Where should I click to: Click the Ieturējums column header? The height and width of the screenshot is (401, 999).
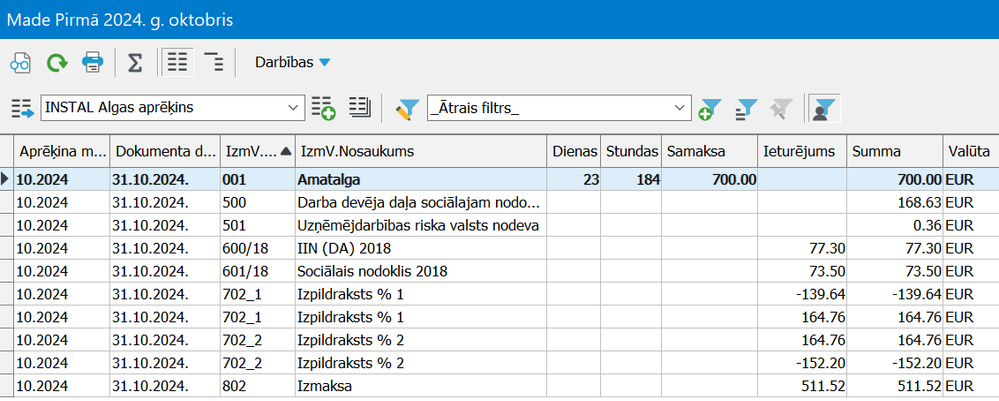click(802, 151)
